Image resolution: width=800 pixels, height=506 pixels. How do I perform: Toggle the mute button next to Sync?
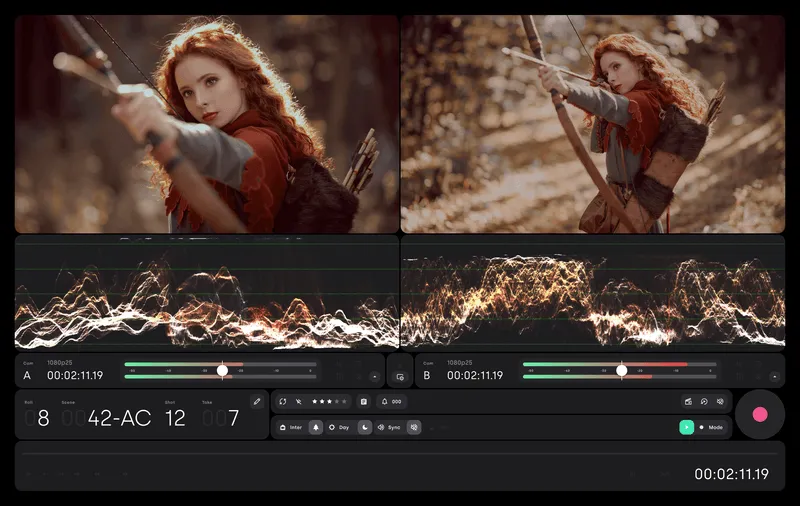(413, 427)
